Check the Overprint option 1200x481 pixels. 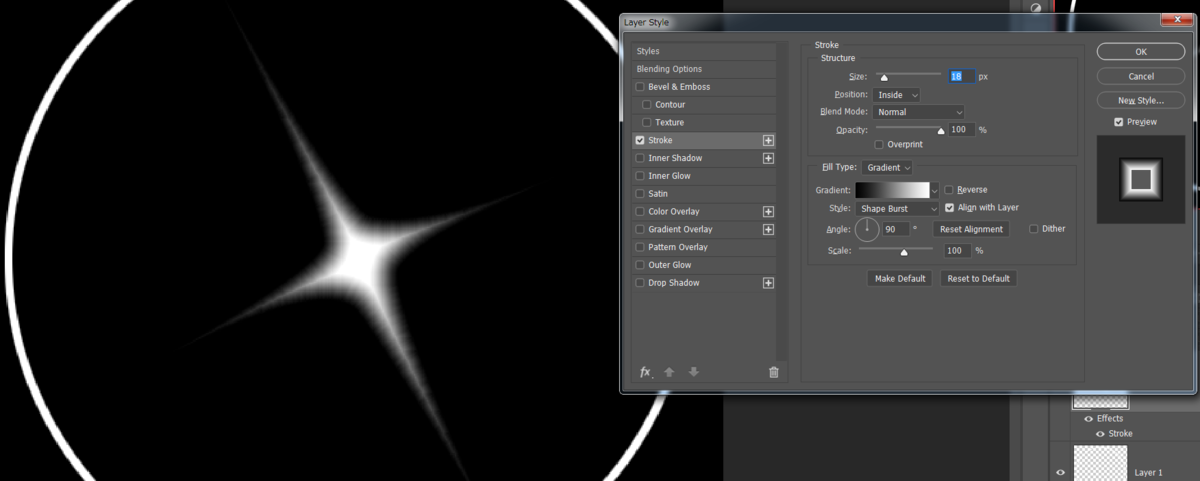(x=879, y=145)
